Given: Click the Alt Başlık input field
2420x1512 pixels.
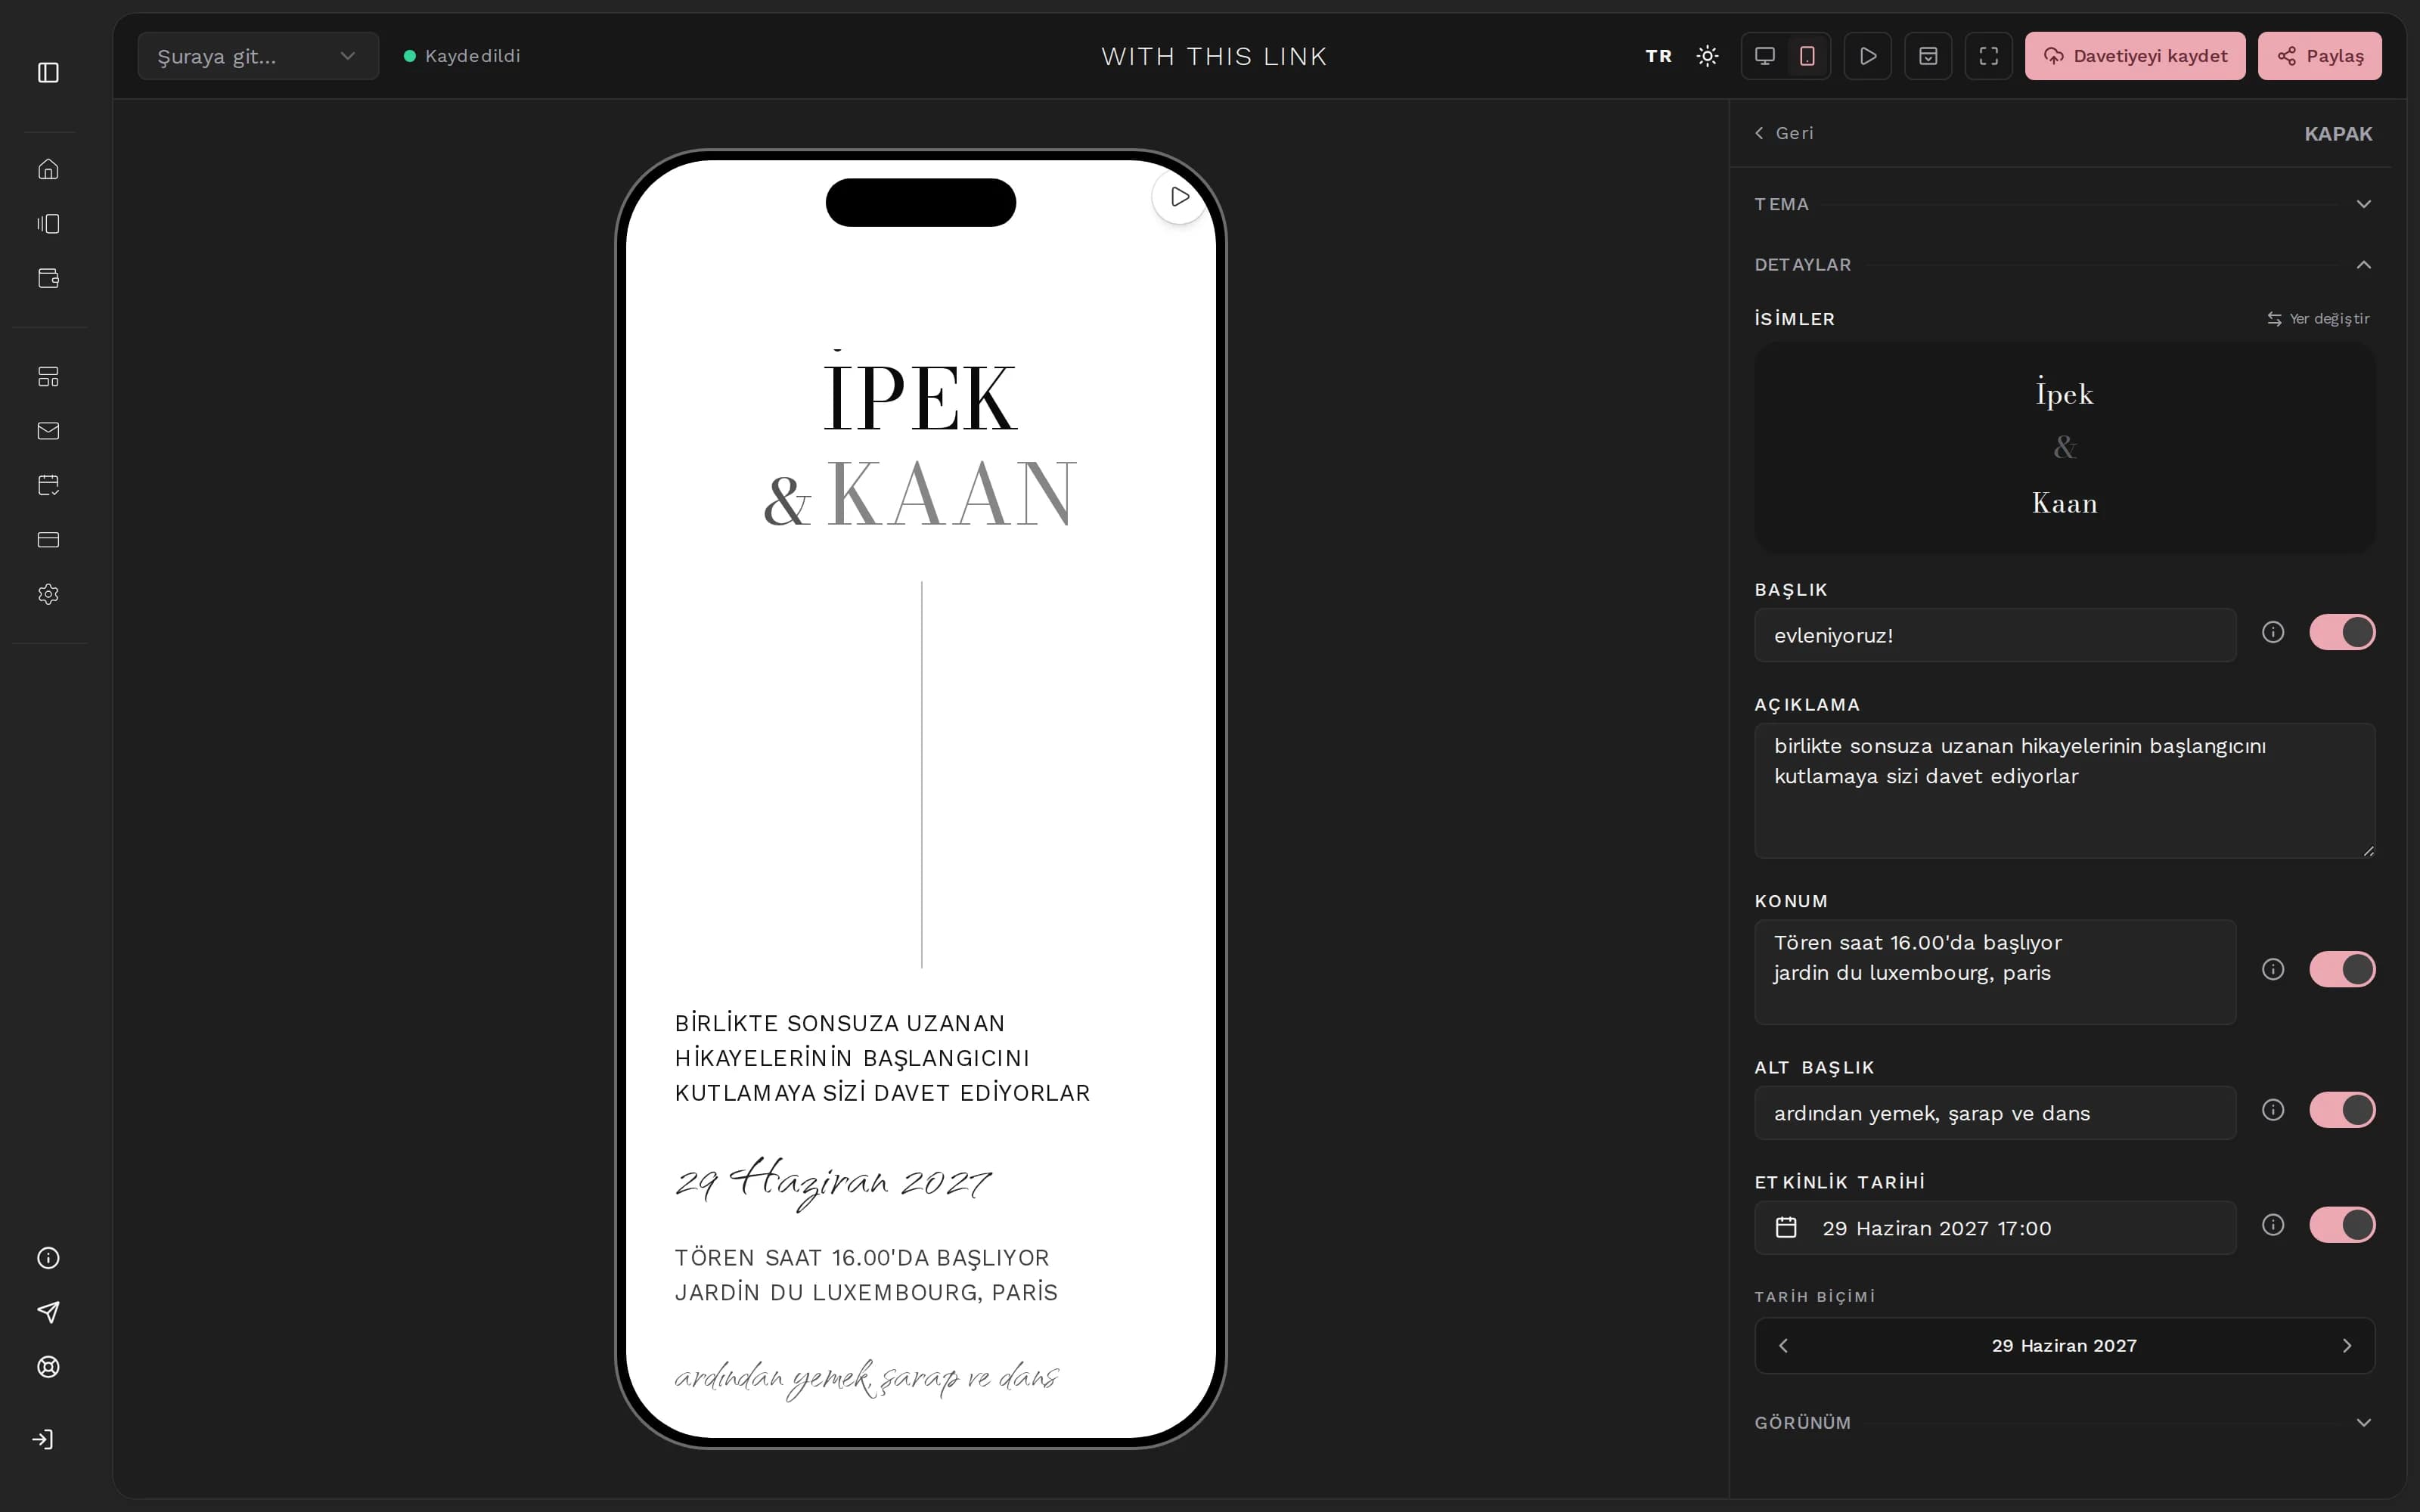Looking at the screenshot, I should (x=1995, y=1113).
